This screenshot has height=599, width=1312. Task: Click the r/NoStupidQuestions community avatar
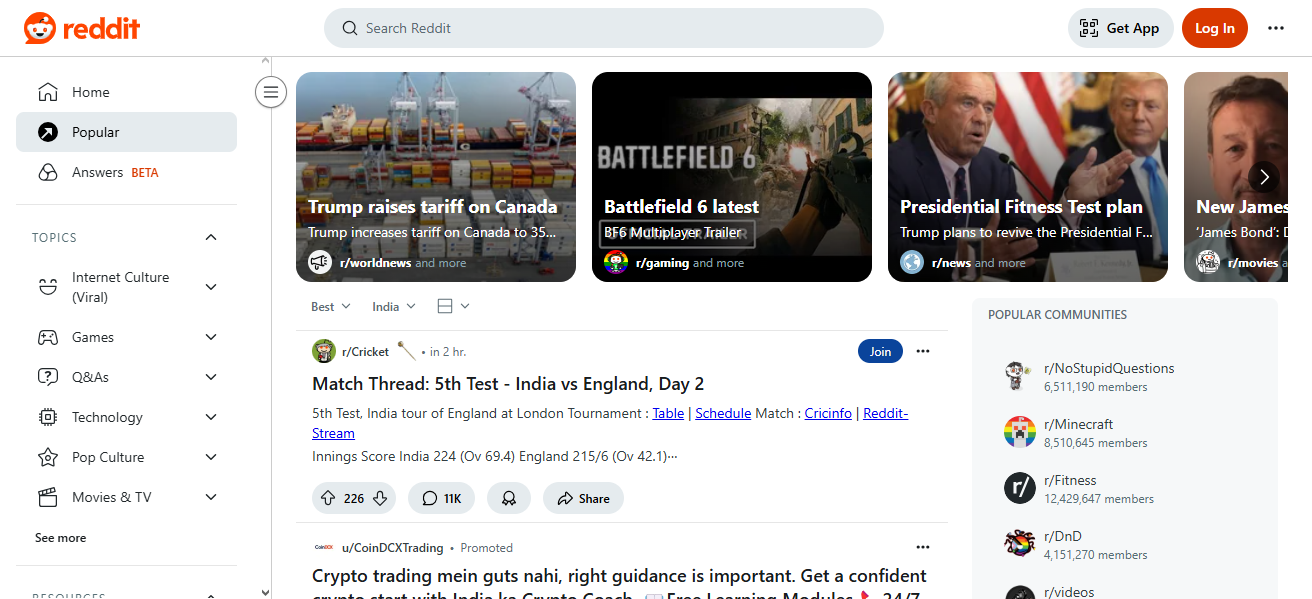coord(1019,376)
